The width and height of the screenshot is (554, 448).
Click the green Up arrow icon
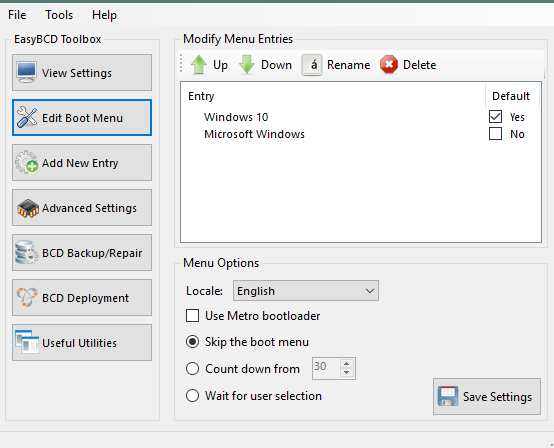[199, 65]
